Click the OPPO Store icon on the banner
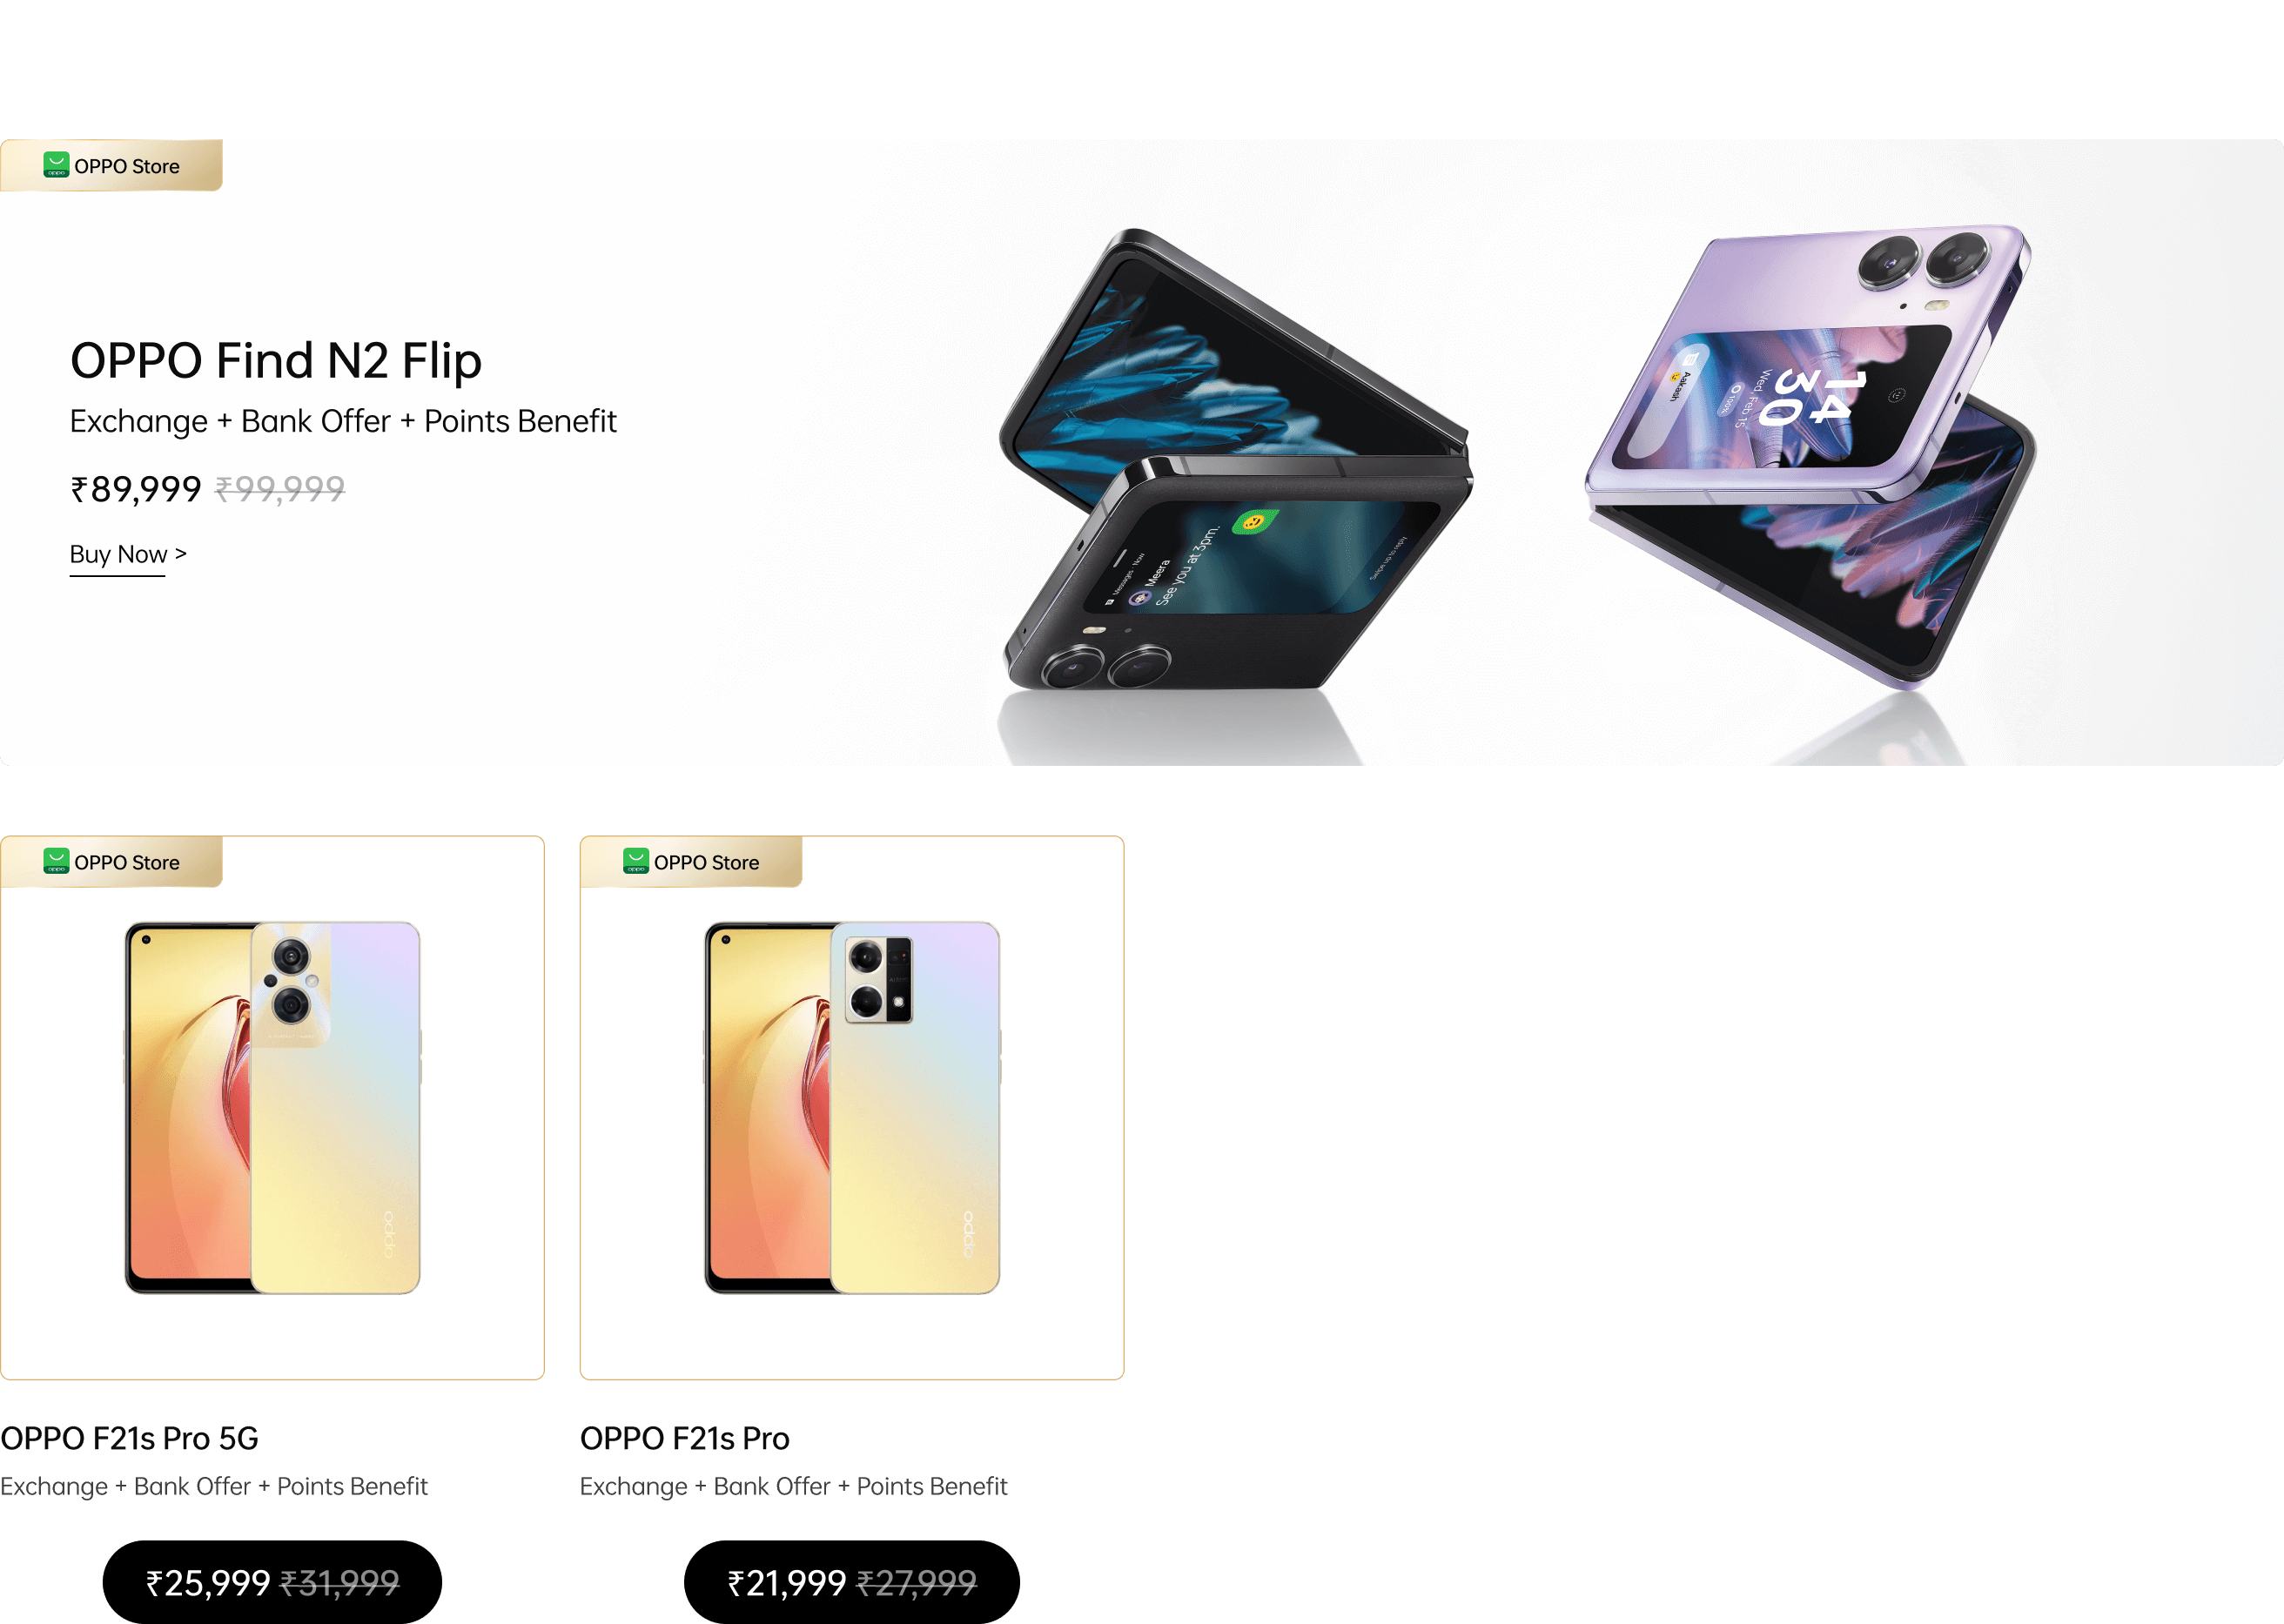The height and width of the screenshot is (1624, 2284). click(x=56, y=165)
